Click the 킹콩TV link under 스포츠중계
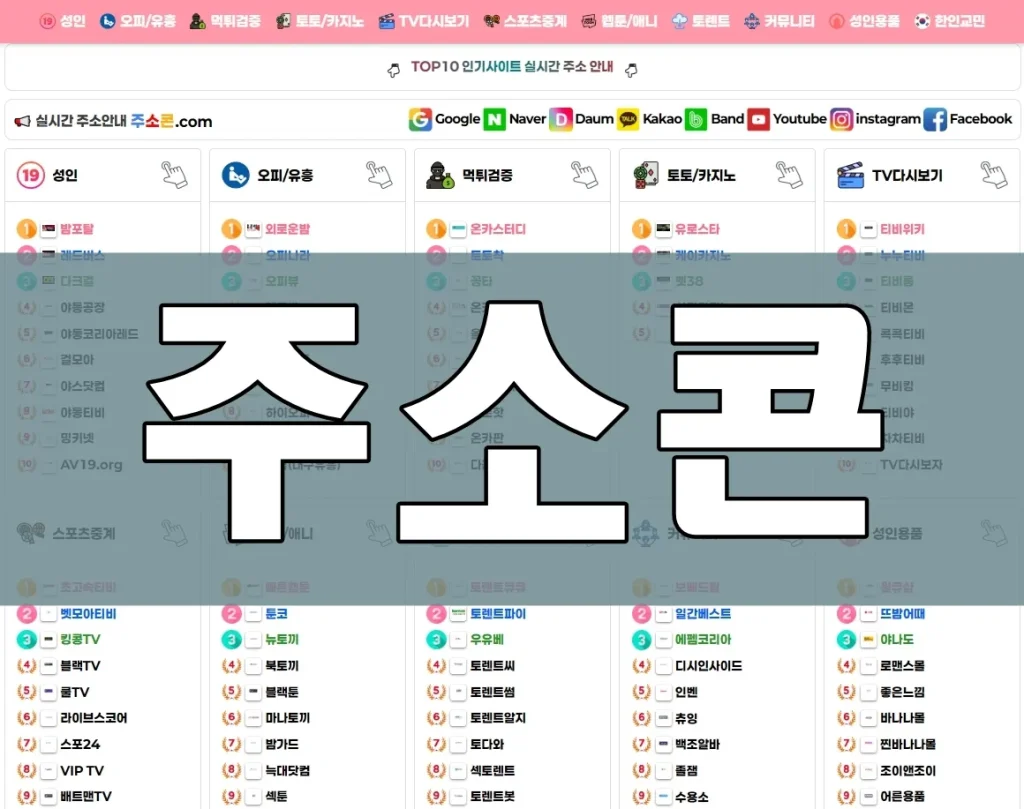The width and height of the screenshot is (1024, 809). (78, 639)
